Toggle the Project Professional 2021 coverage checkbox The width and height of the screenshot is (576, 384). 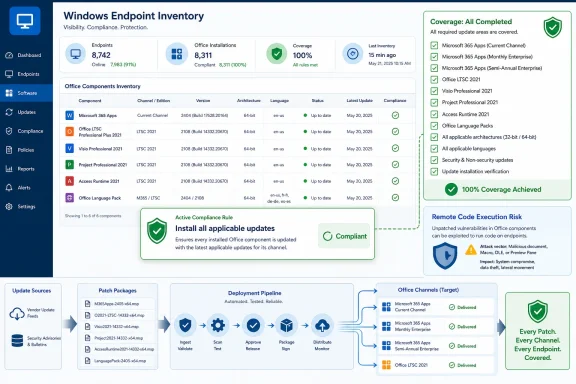(x=434, y=102)
